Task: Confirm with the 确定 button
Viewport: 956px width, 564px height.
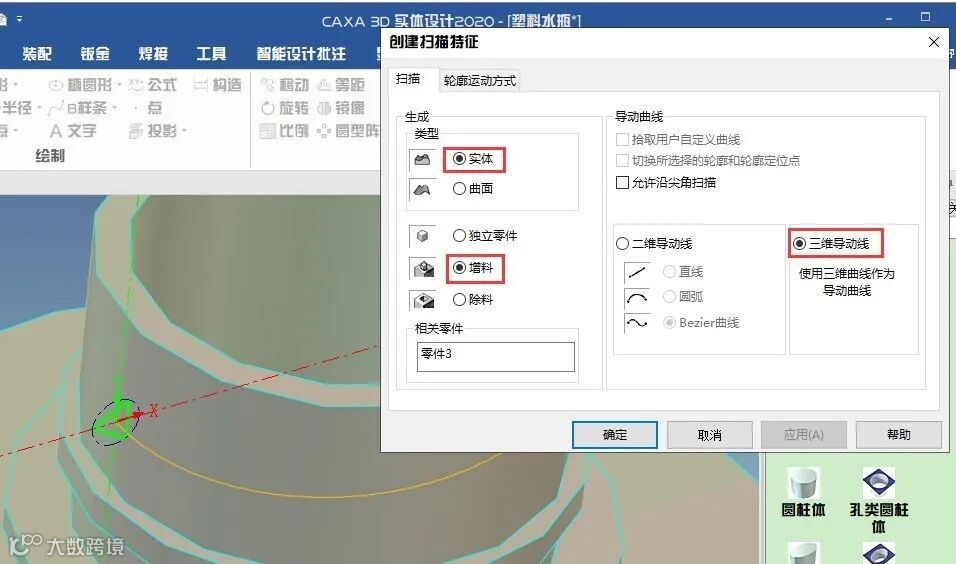Action: point(615,435)
